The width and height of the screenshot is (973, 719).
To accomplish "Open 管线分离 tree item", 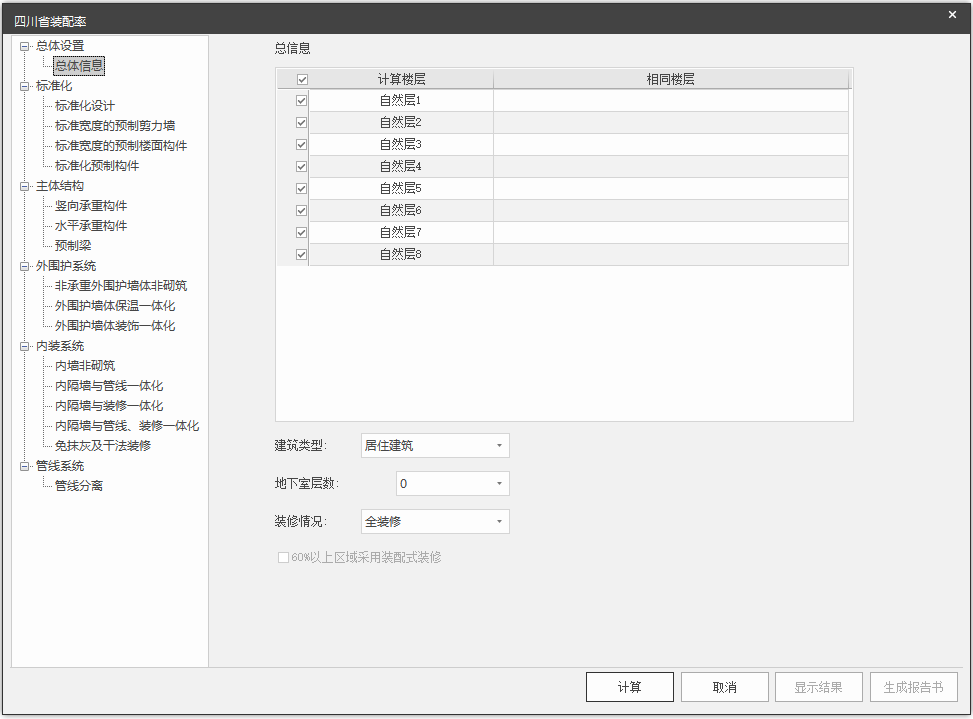I will 79,486.
